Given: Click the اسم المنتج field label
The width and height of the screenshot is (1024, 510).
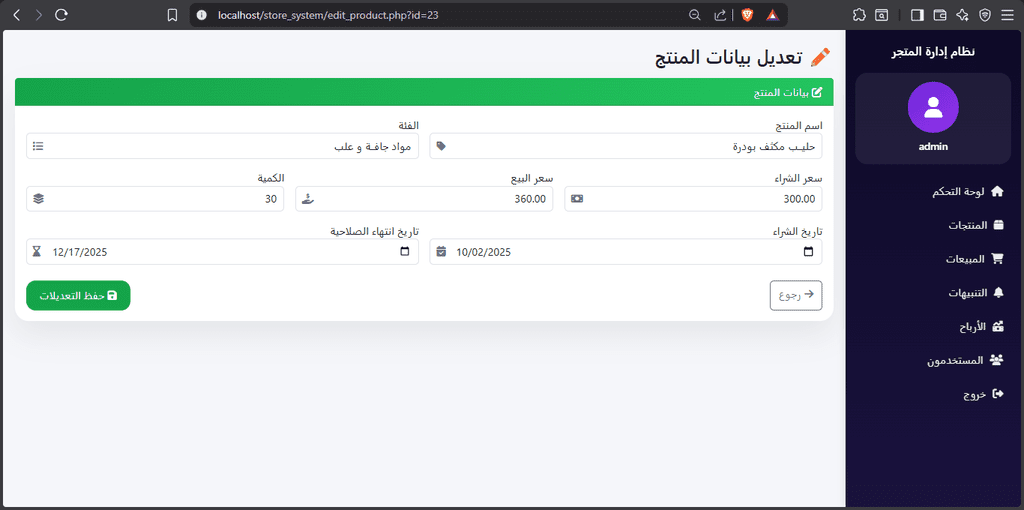Looking at the screenshot, I should [798, 125].
